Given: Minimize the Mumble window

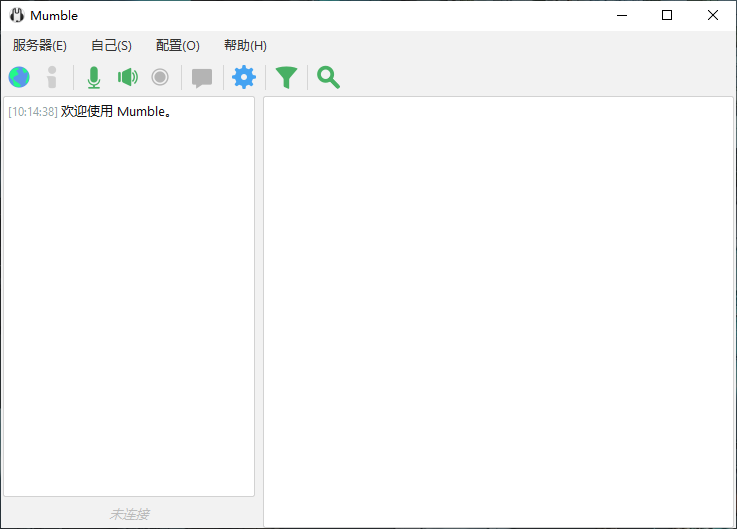Looking at the screenshot, I should [x=622, y=15].
